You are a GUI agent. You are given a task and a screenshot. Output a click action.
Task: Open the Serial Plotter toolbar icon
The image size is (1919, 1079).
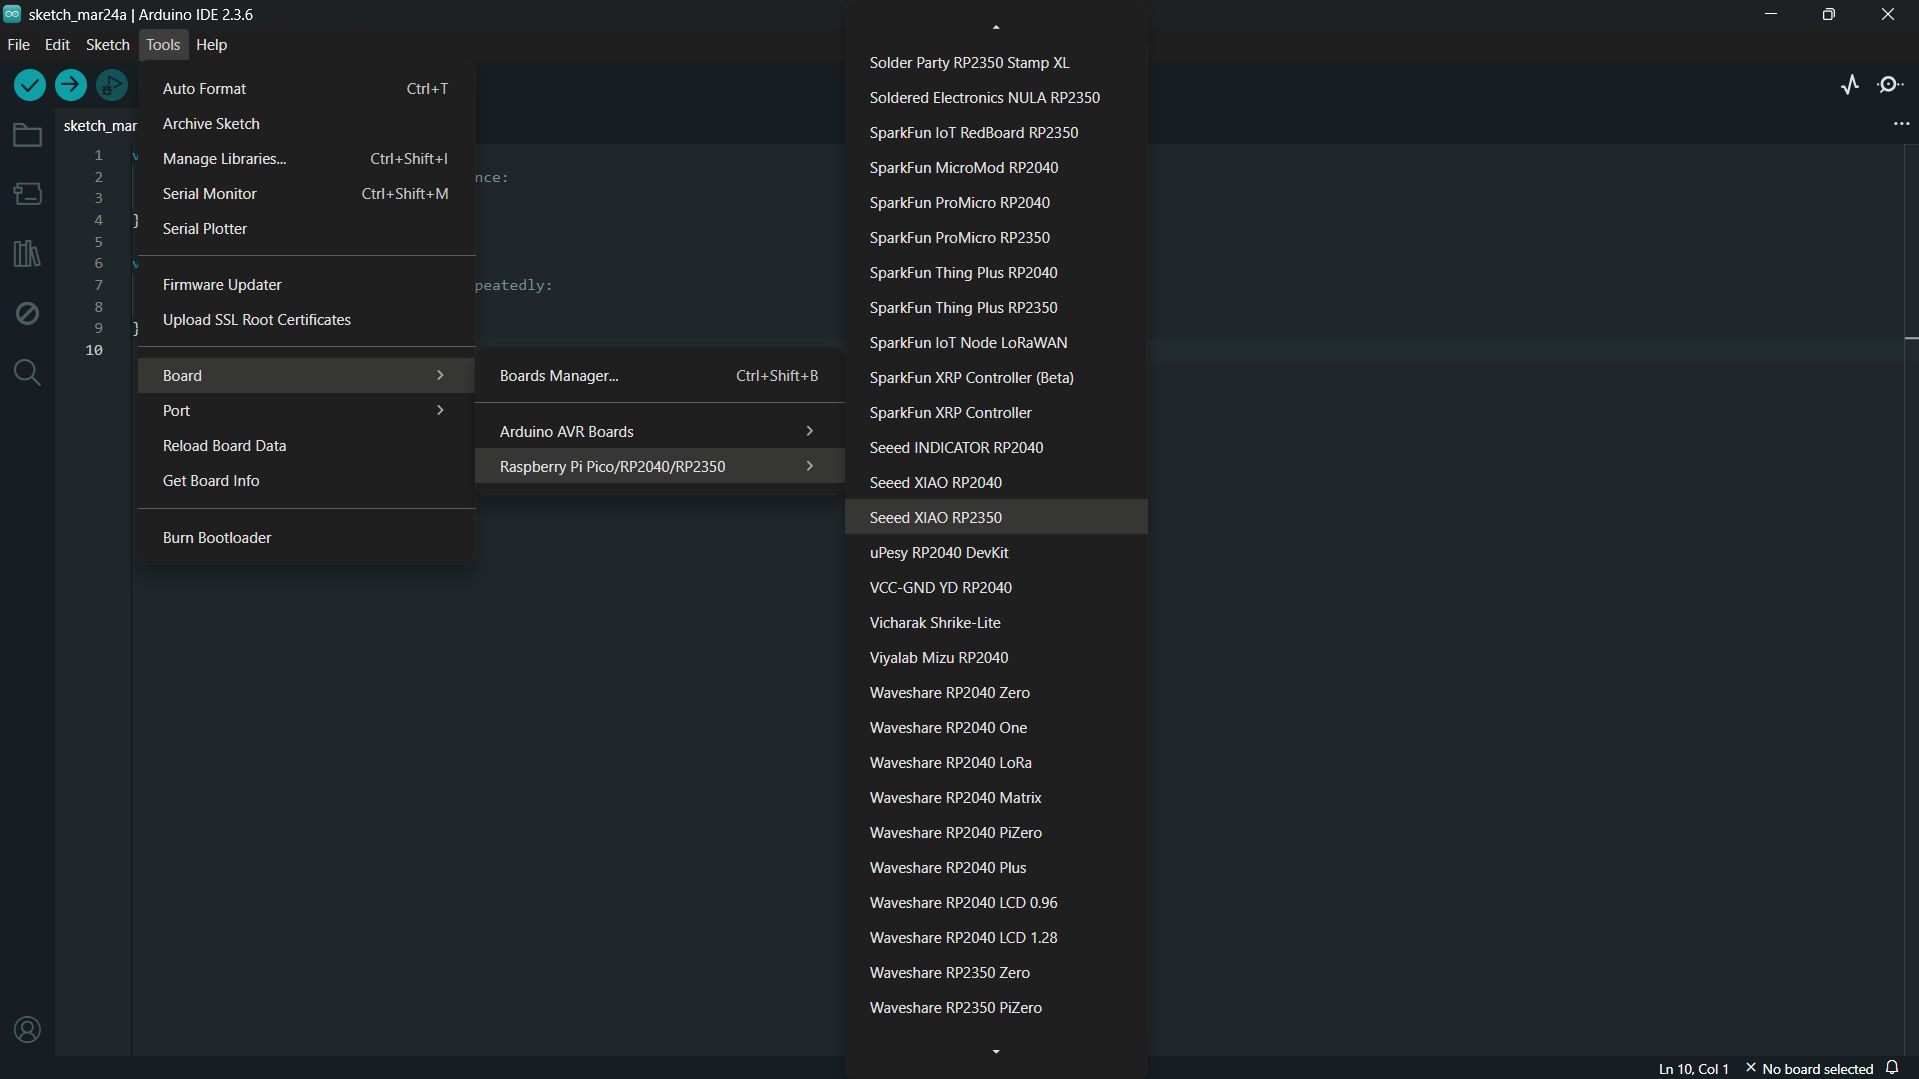pos(1850,85)
